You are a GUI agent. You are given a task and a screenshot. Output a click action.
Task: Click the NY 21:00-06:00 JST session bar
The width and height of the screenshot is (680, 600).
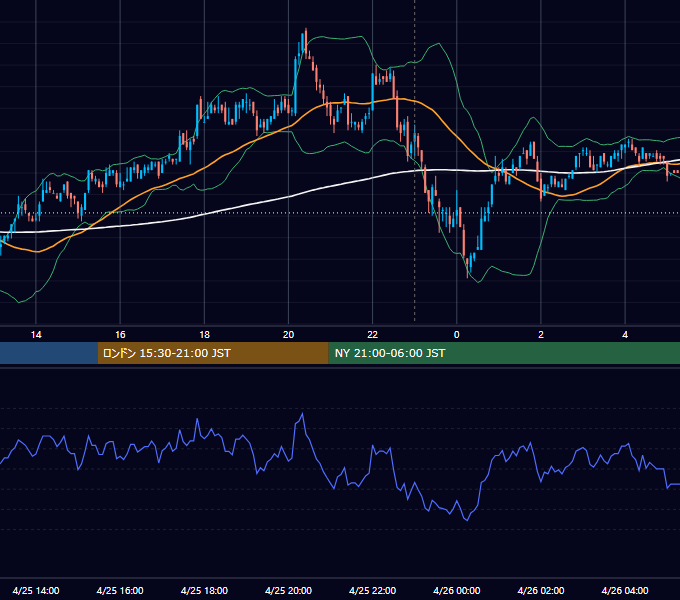(x=504, y=353)
